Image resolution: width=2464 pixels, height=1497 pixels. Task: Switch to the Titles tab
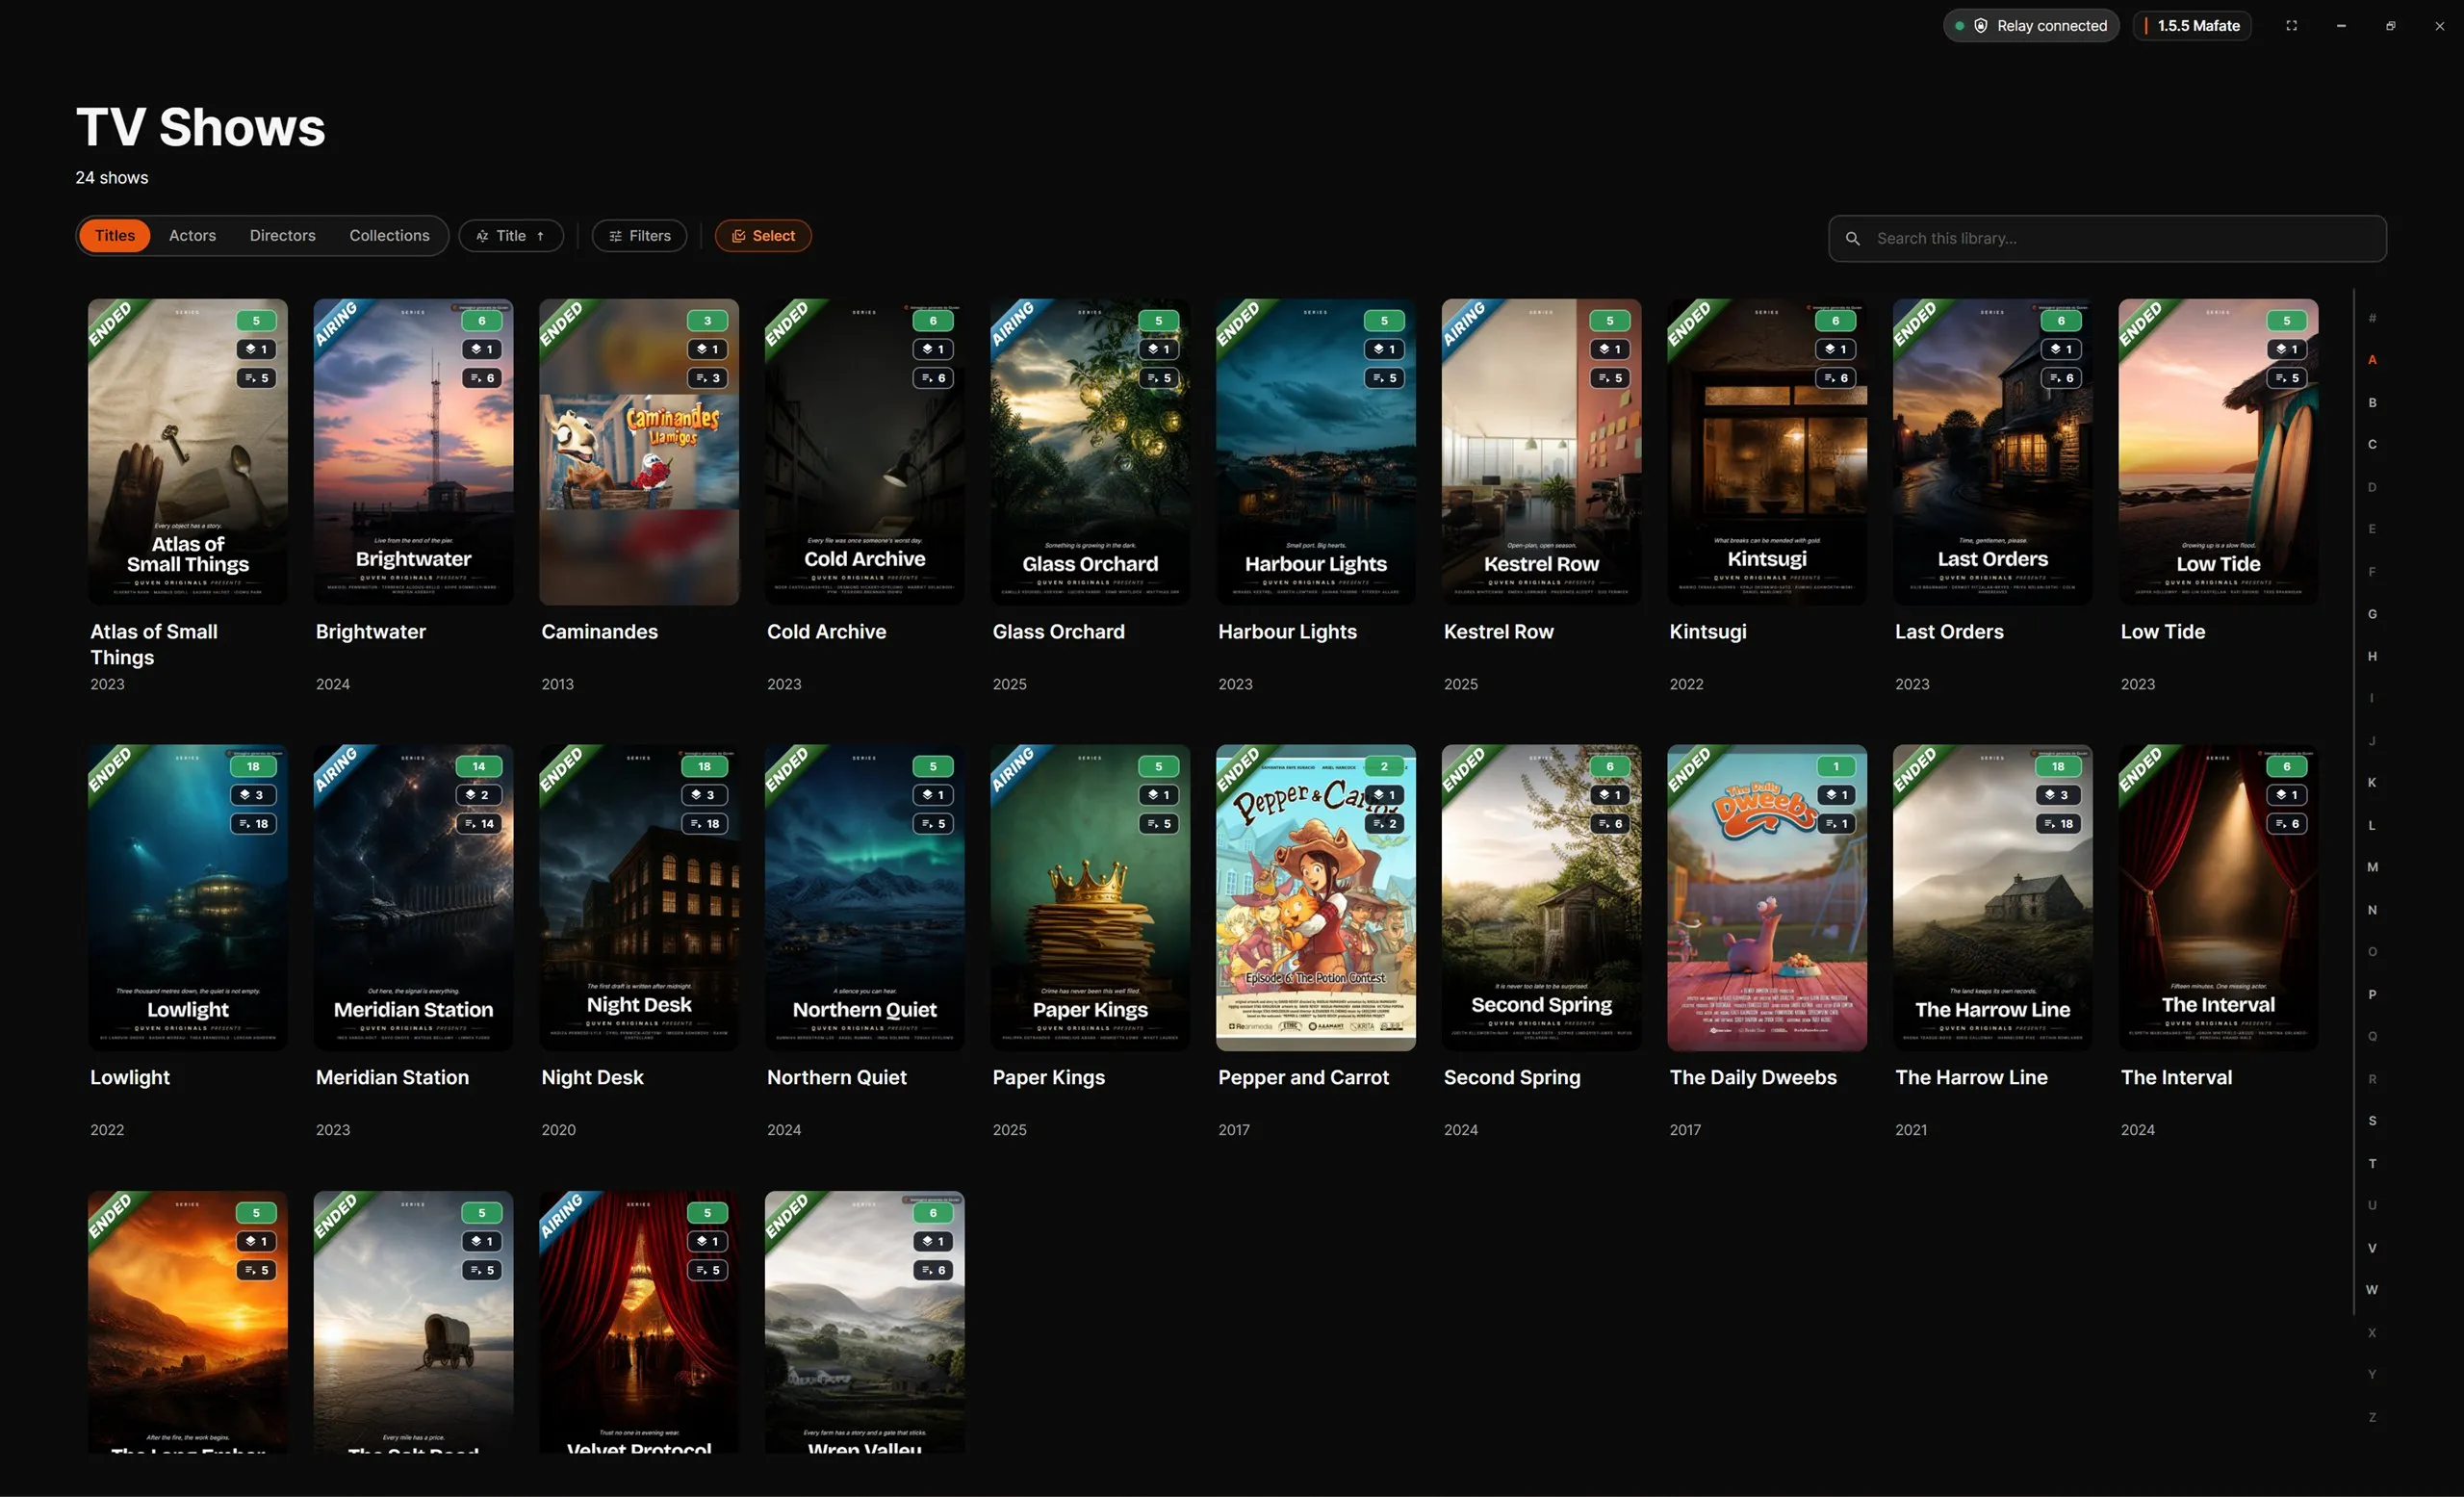click(114, 236)
